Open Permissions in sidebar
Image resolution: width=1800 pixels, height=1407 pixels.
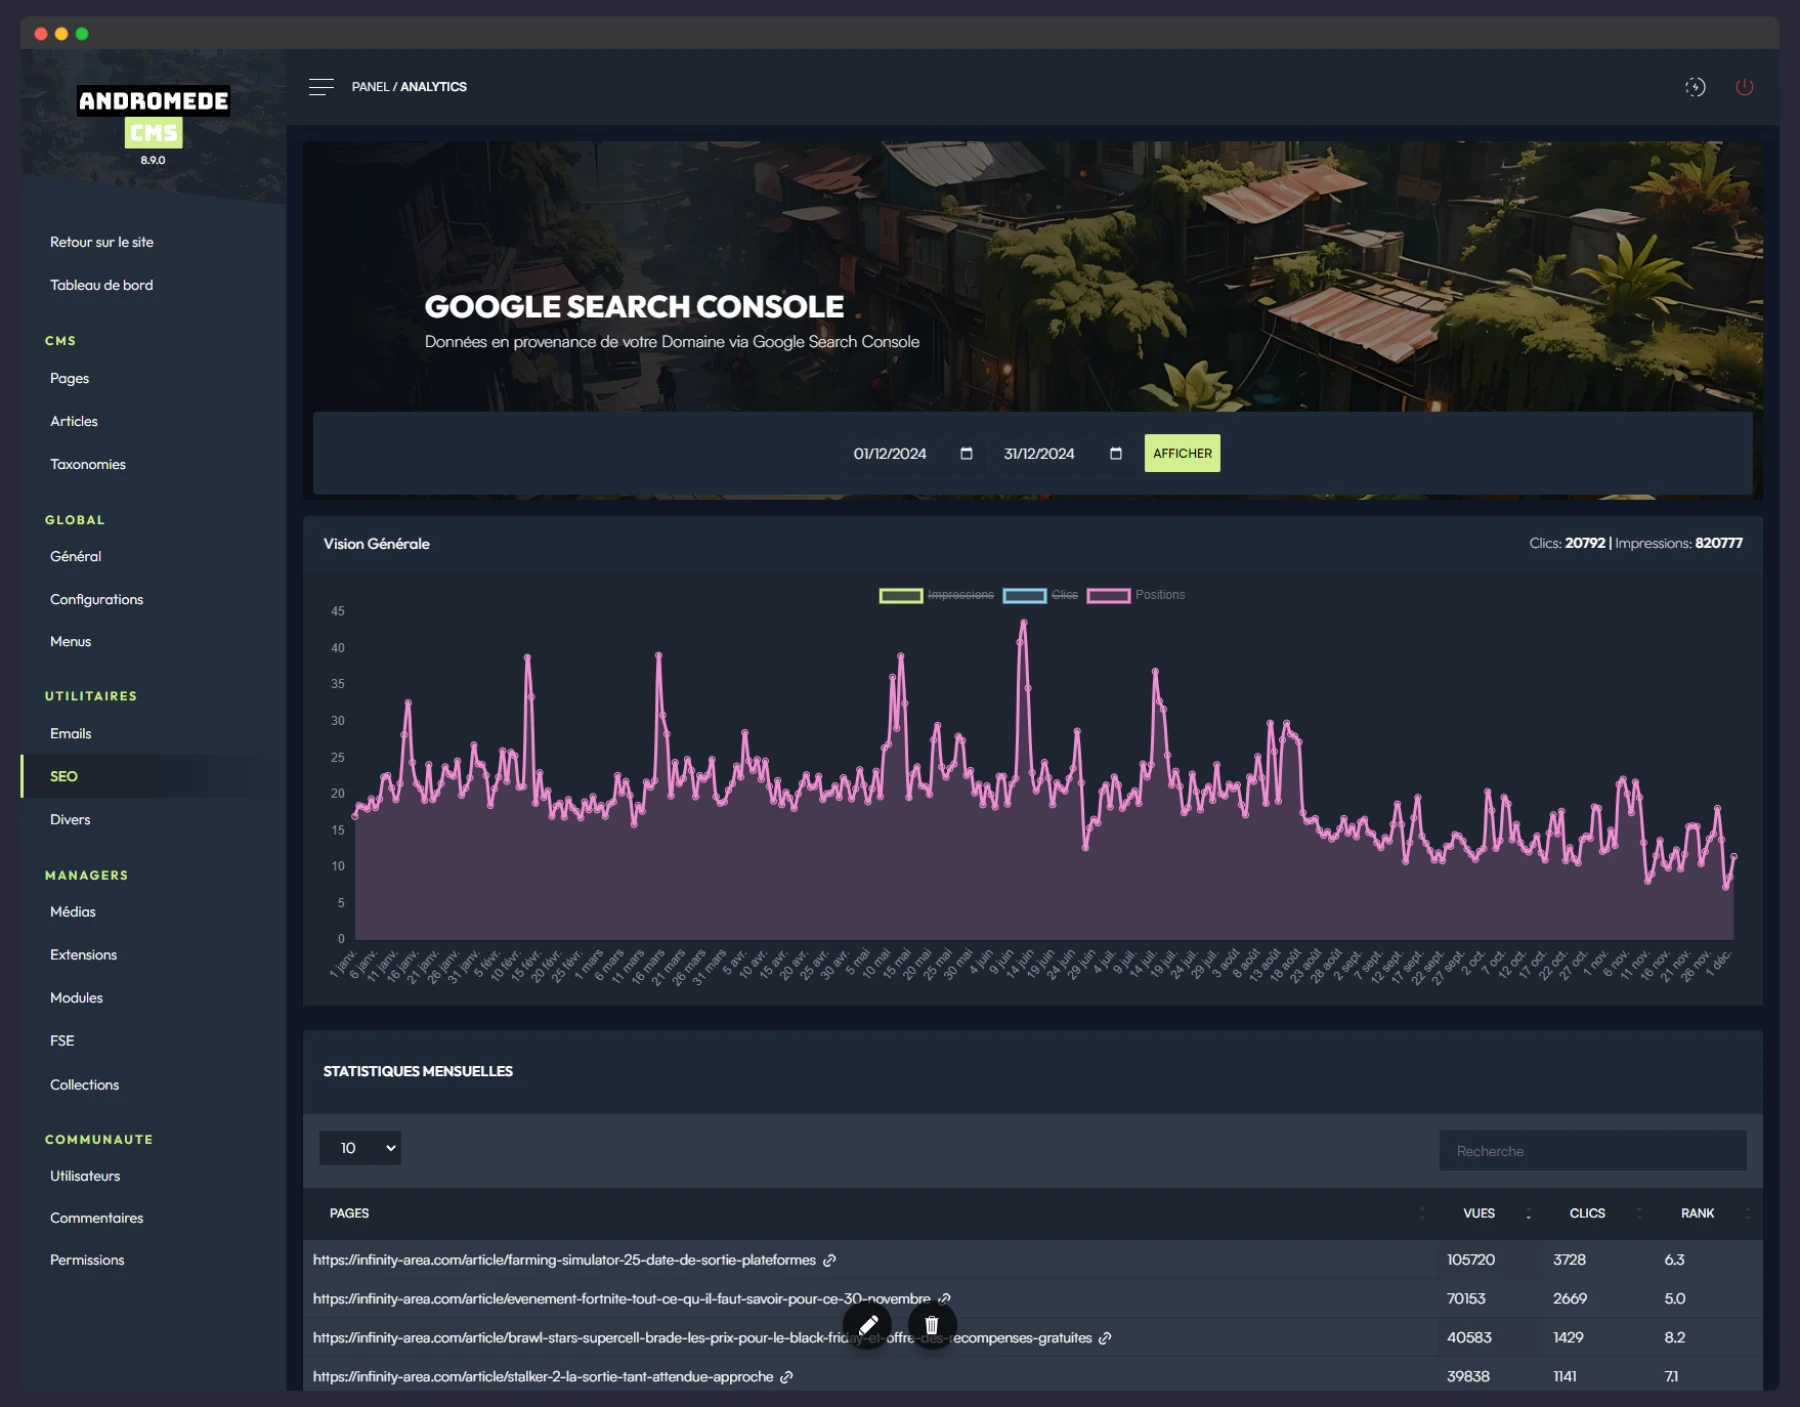tap(88, 1260)
